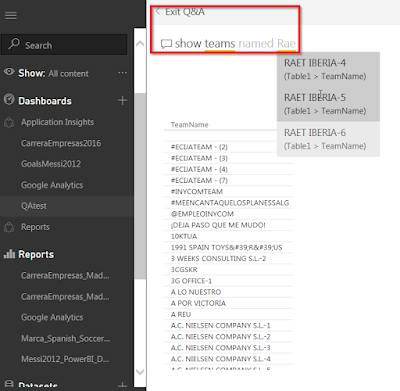Select row A REU
This screenshot has width=400, height=391.
(228, 314)
